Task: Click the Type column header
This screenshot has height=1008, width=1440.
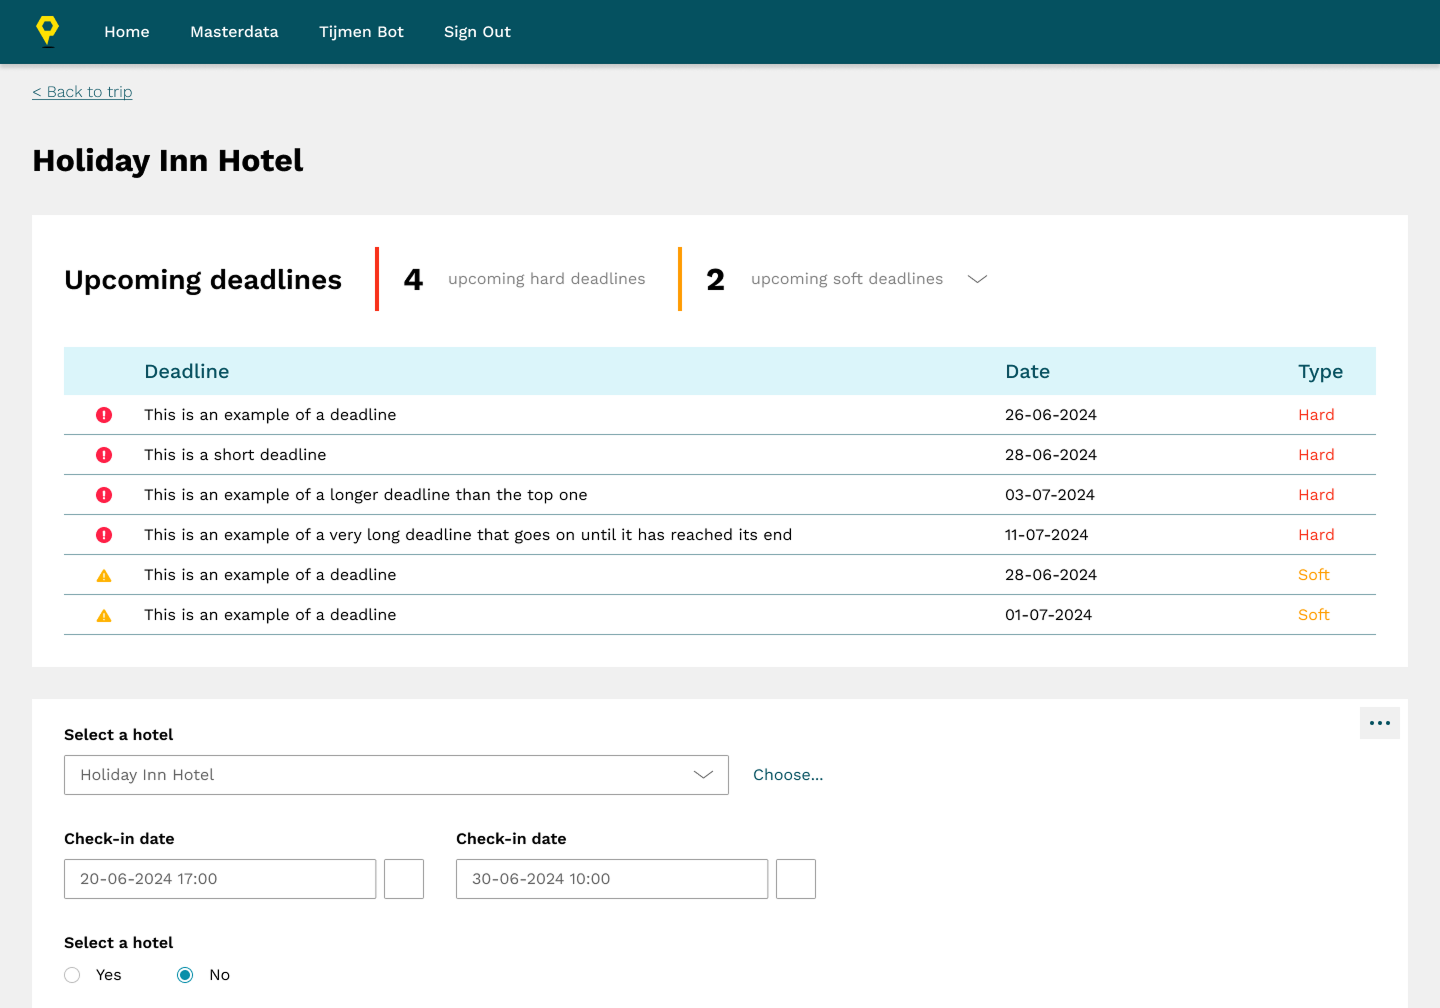Action: tap(1320, 372)
